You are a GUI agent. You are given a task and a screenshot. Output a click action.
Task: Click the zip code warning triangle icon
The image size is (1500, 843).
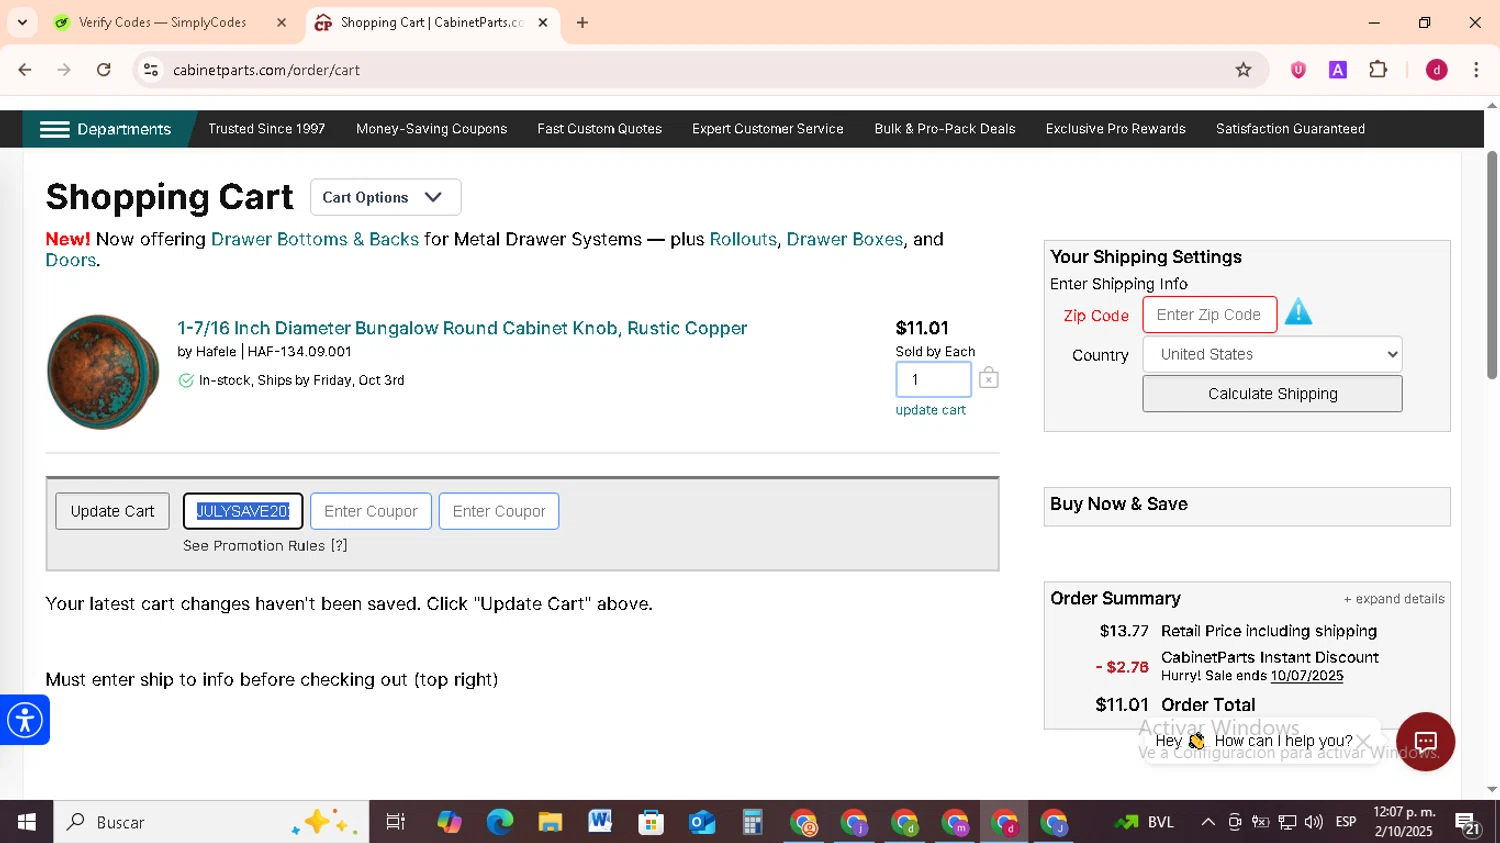tap(1298, 313)
